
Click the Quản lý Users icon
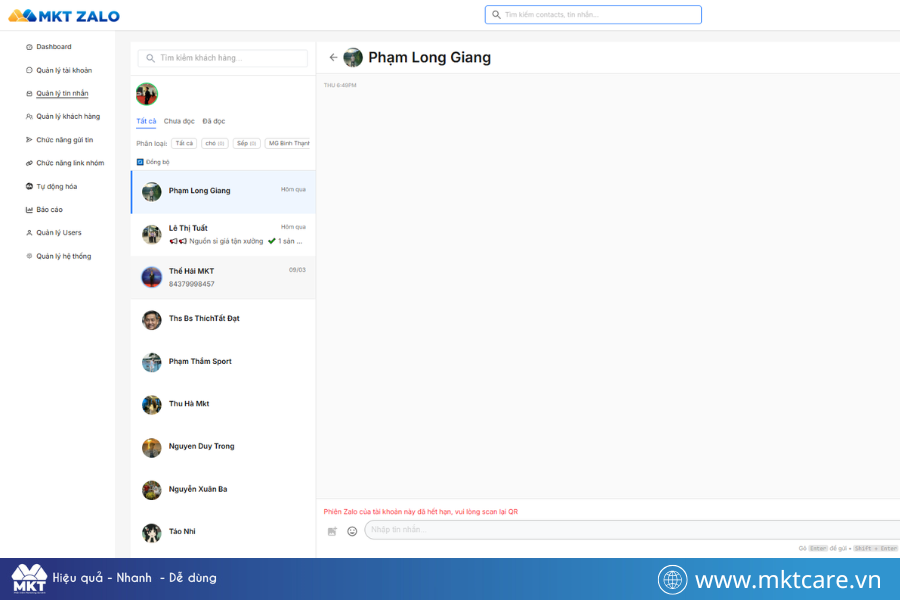(29, 233)
